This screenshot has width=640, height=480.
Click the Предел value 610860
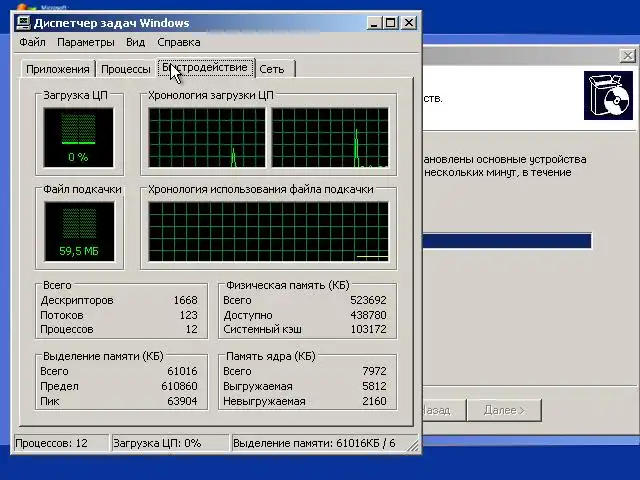(179, 386)
